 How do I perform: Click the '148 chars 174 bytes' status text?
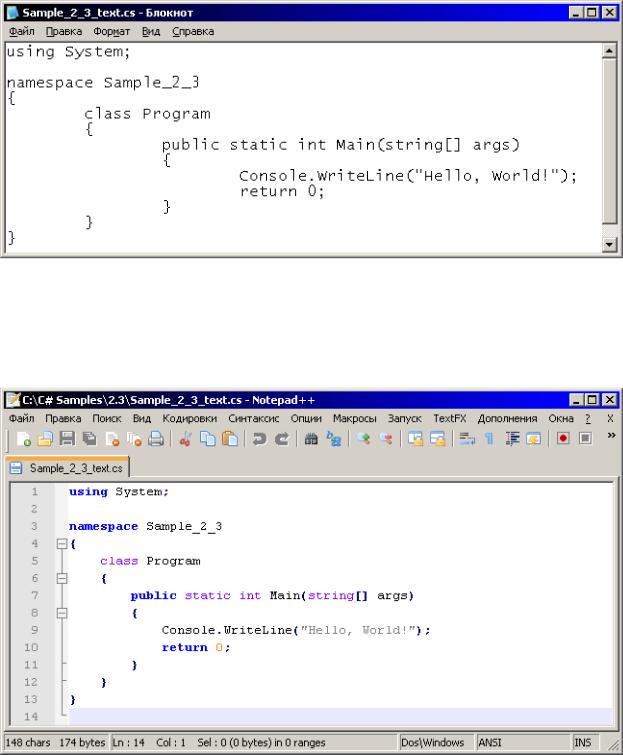[55, 742]
